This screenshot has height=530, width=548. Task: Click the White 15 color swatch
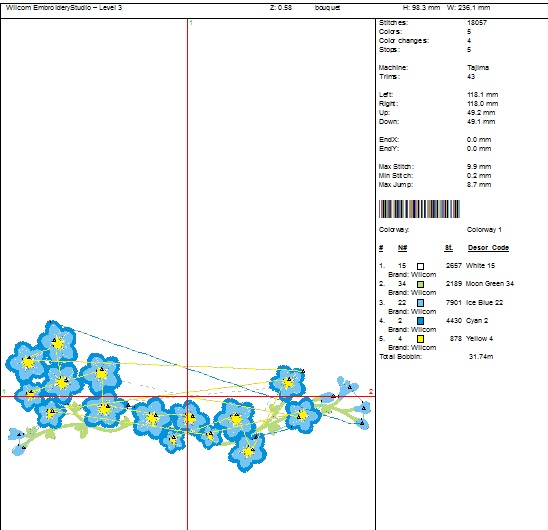coord(420,266)
